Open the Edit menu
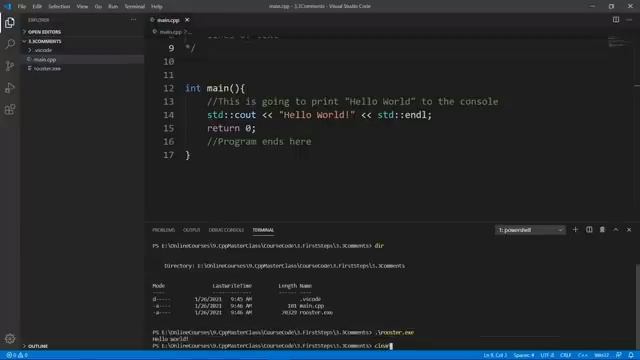 pyautogui.click(x=37, y=7)
